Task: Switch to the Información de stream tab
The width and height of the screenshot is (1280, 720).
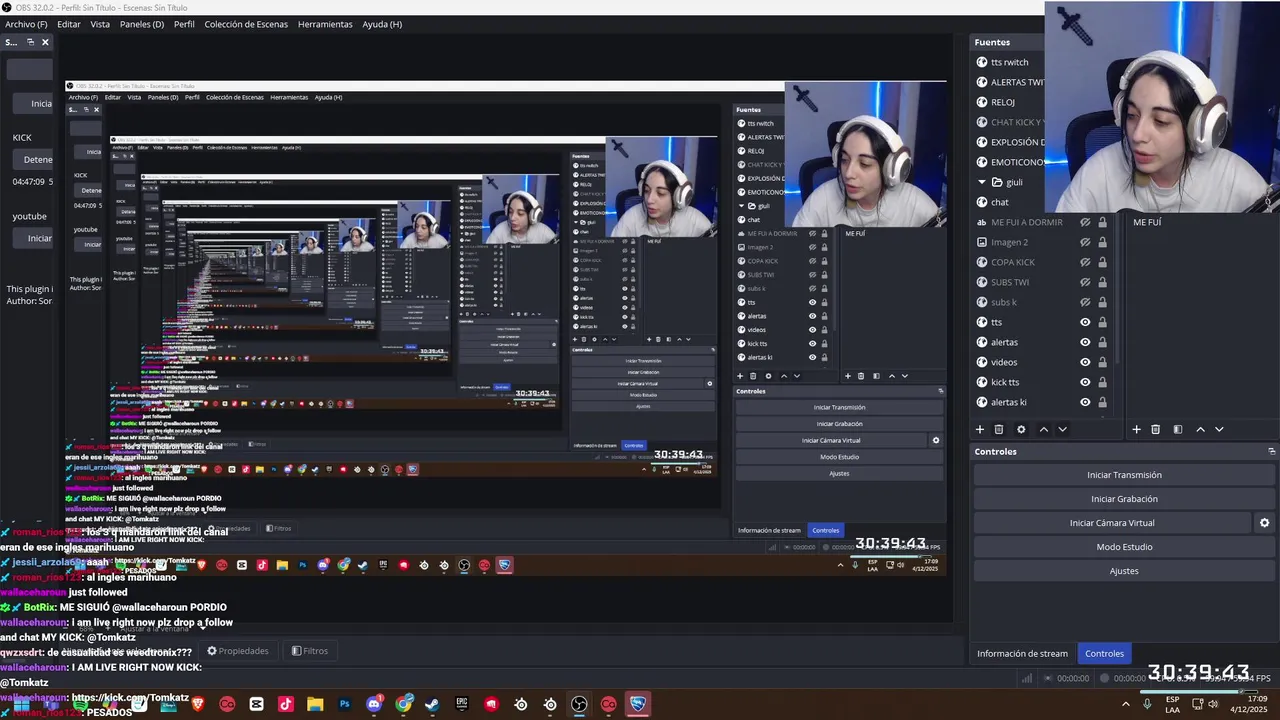Action: pos(1022,654)
